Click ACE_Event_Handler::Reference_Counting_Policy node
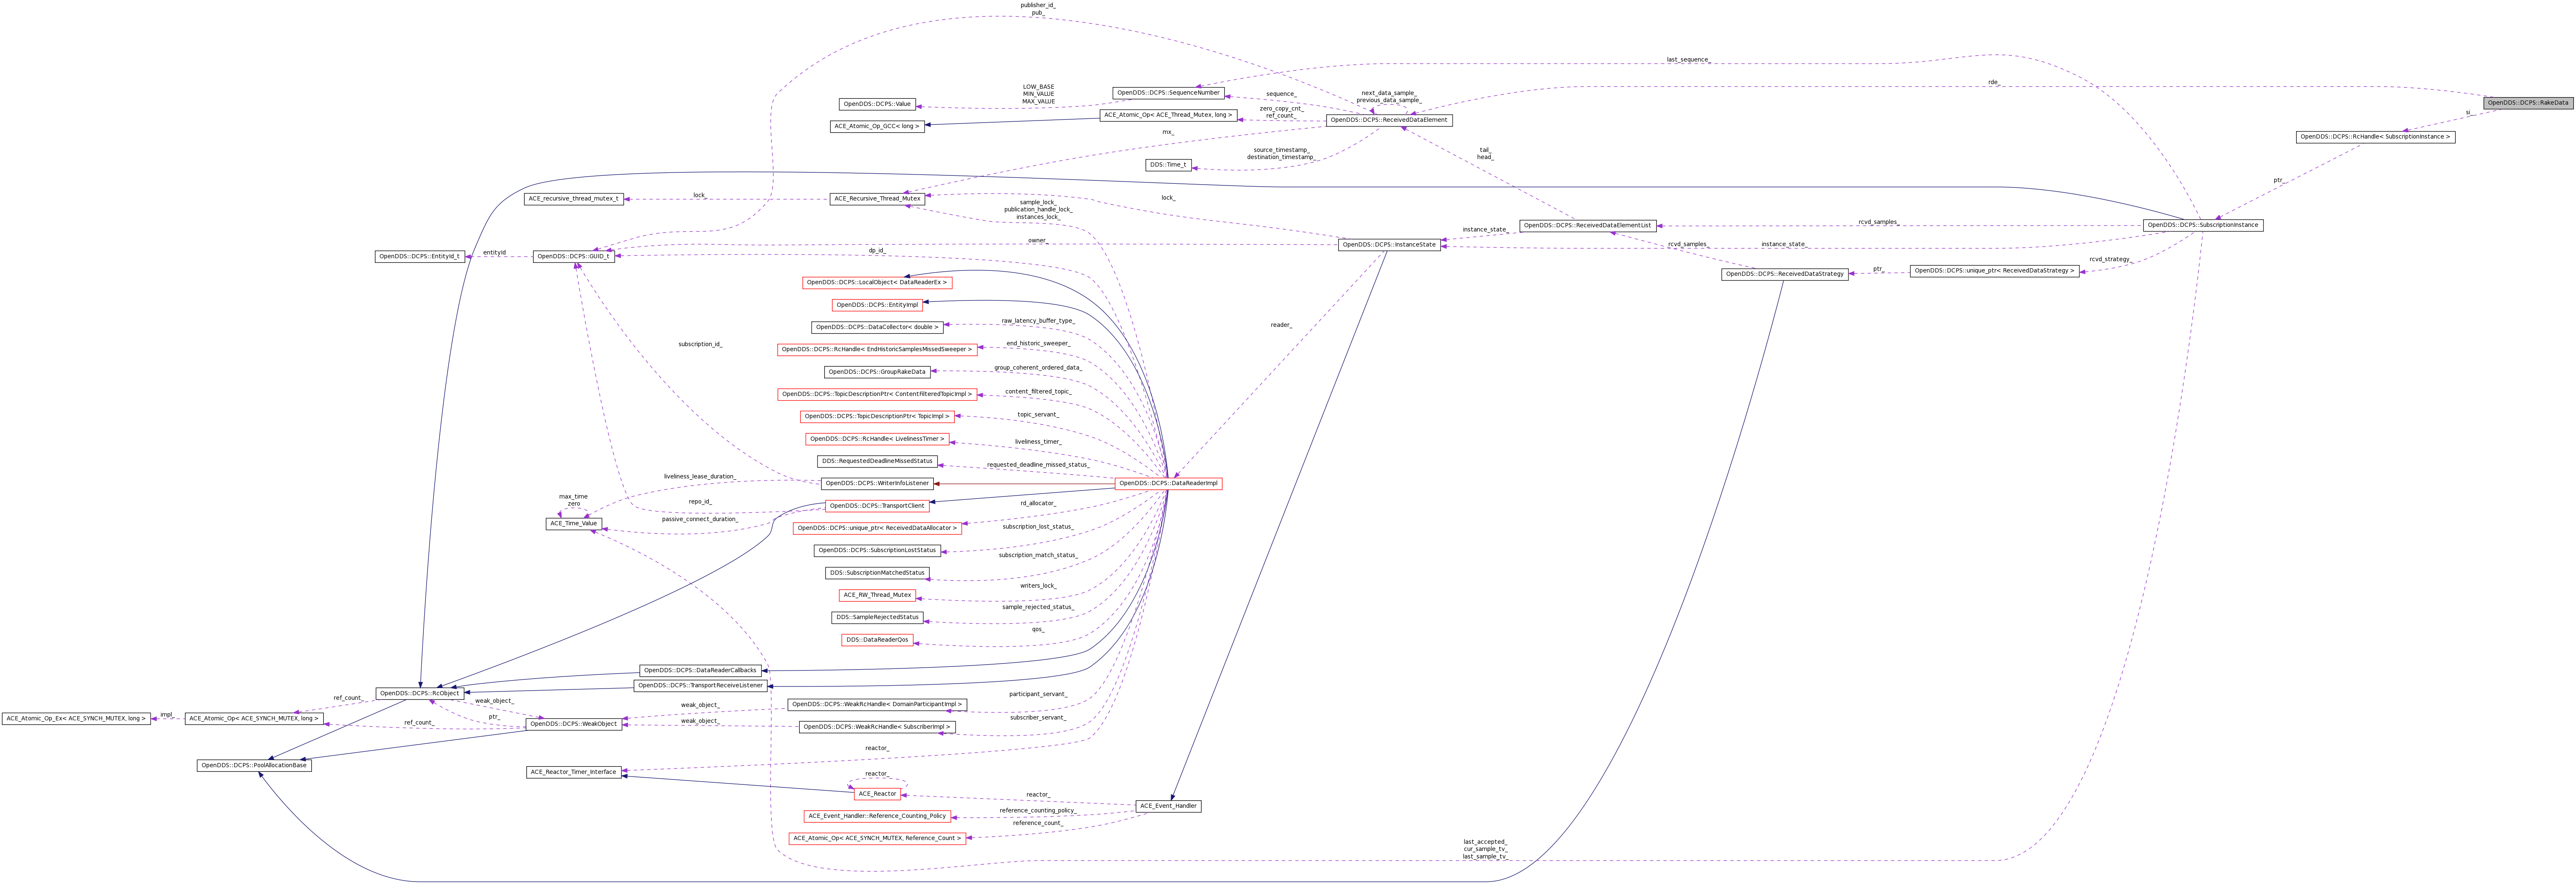Screen dimensions: 2576x884 tap(877, 816)
